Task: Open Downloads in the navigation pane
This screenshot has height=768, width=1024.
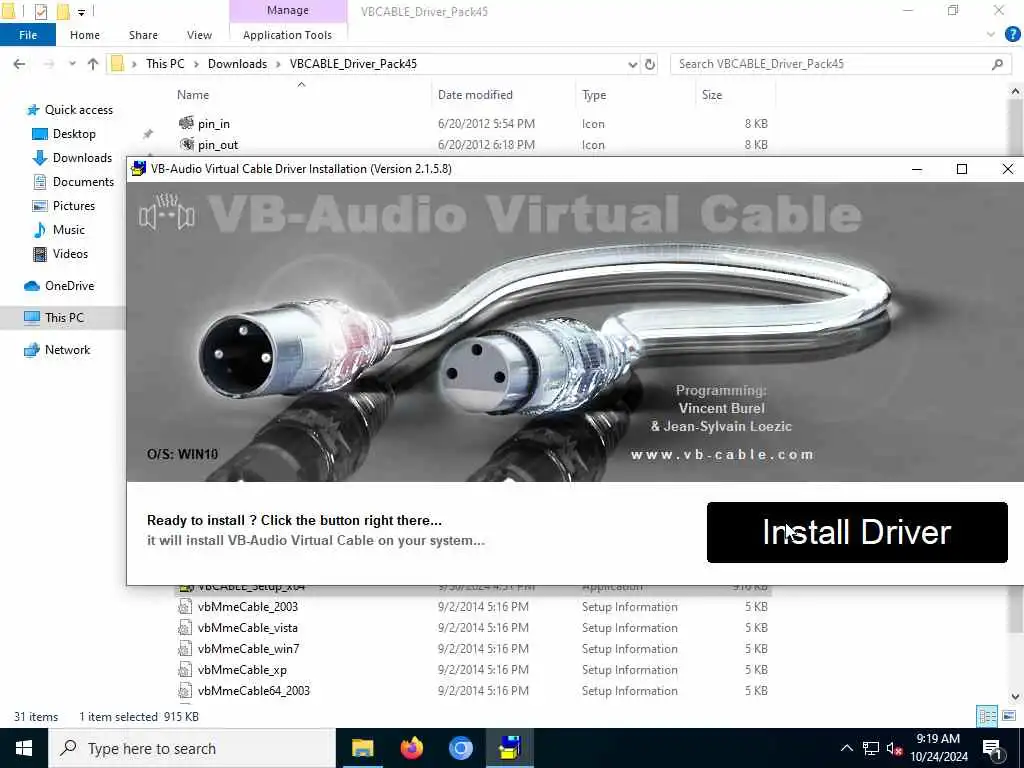Action: [82, 158]
